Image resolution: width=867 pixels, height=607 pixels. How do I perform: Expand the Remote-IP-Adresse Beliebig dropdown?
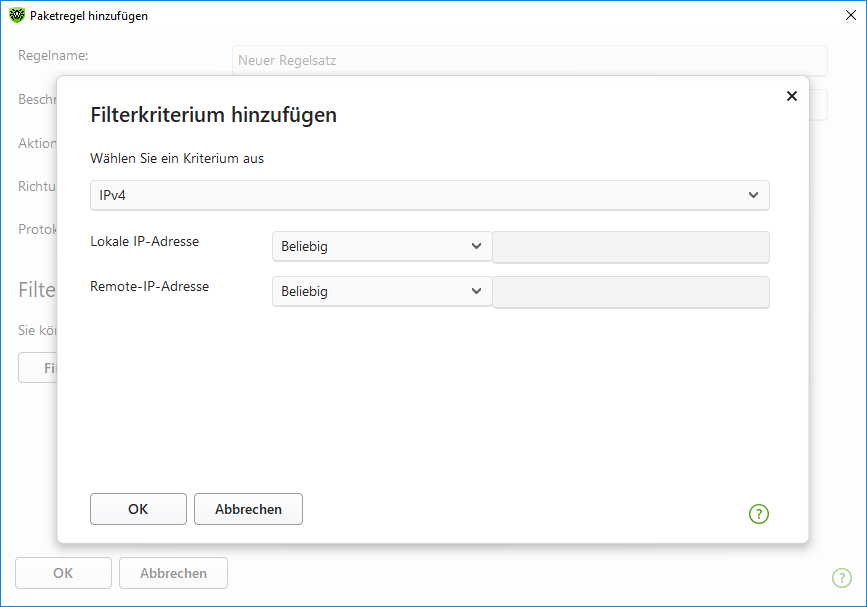click(x=381, y=292)
